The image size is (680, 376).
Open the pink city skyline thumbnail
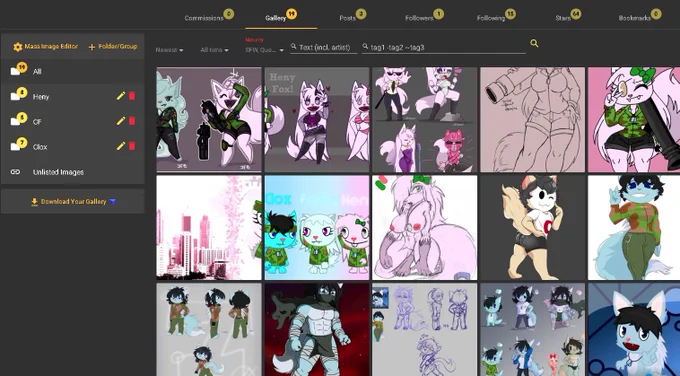click(x=209, y=228)
